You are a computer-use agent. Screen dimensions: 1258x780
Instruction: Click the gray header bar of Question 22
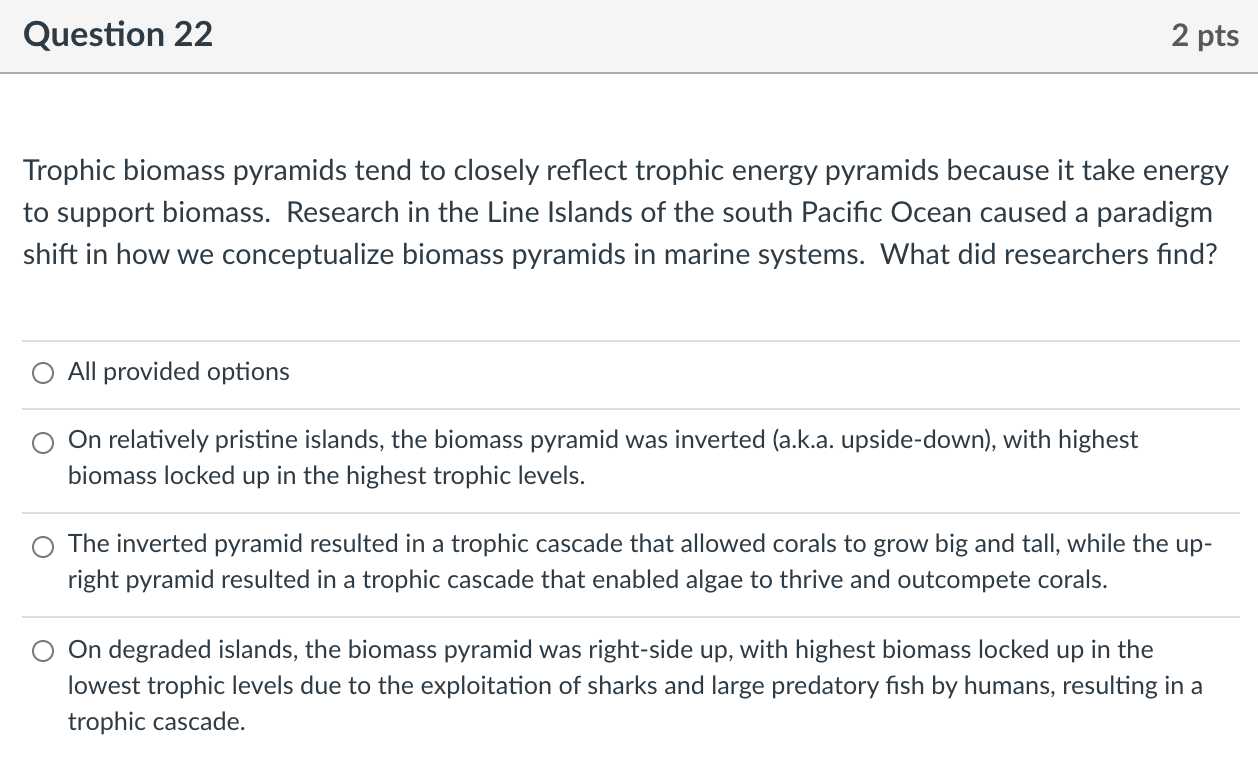[x=629, y=35]
